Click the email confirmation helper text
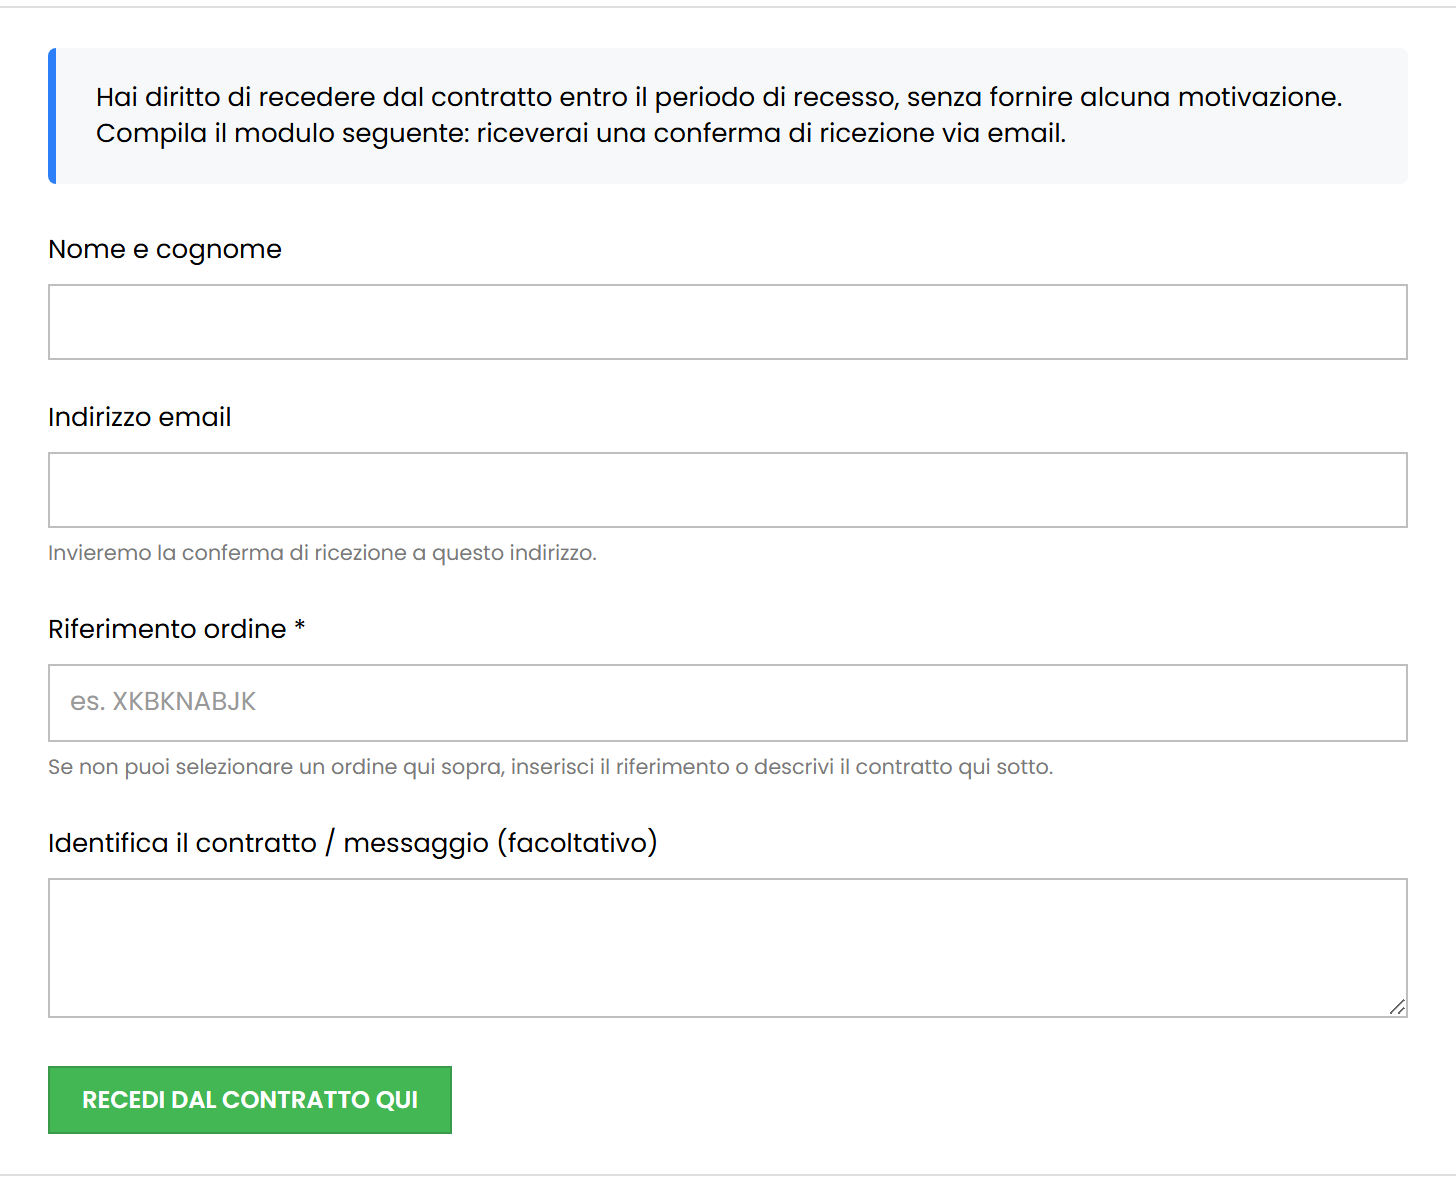 [322, 553]
